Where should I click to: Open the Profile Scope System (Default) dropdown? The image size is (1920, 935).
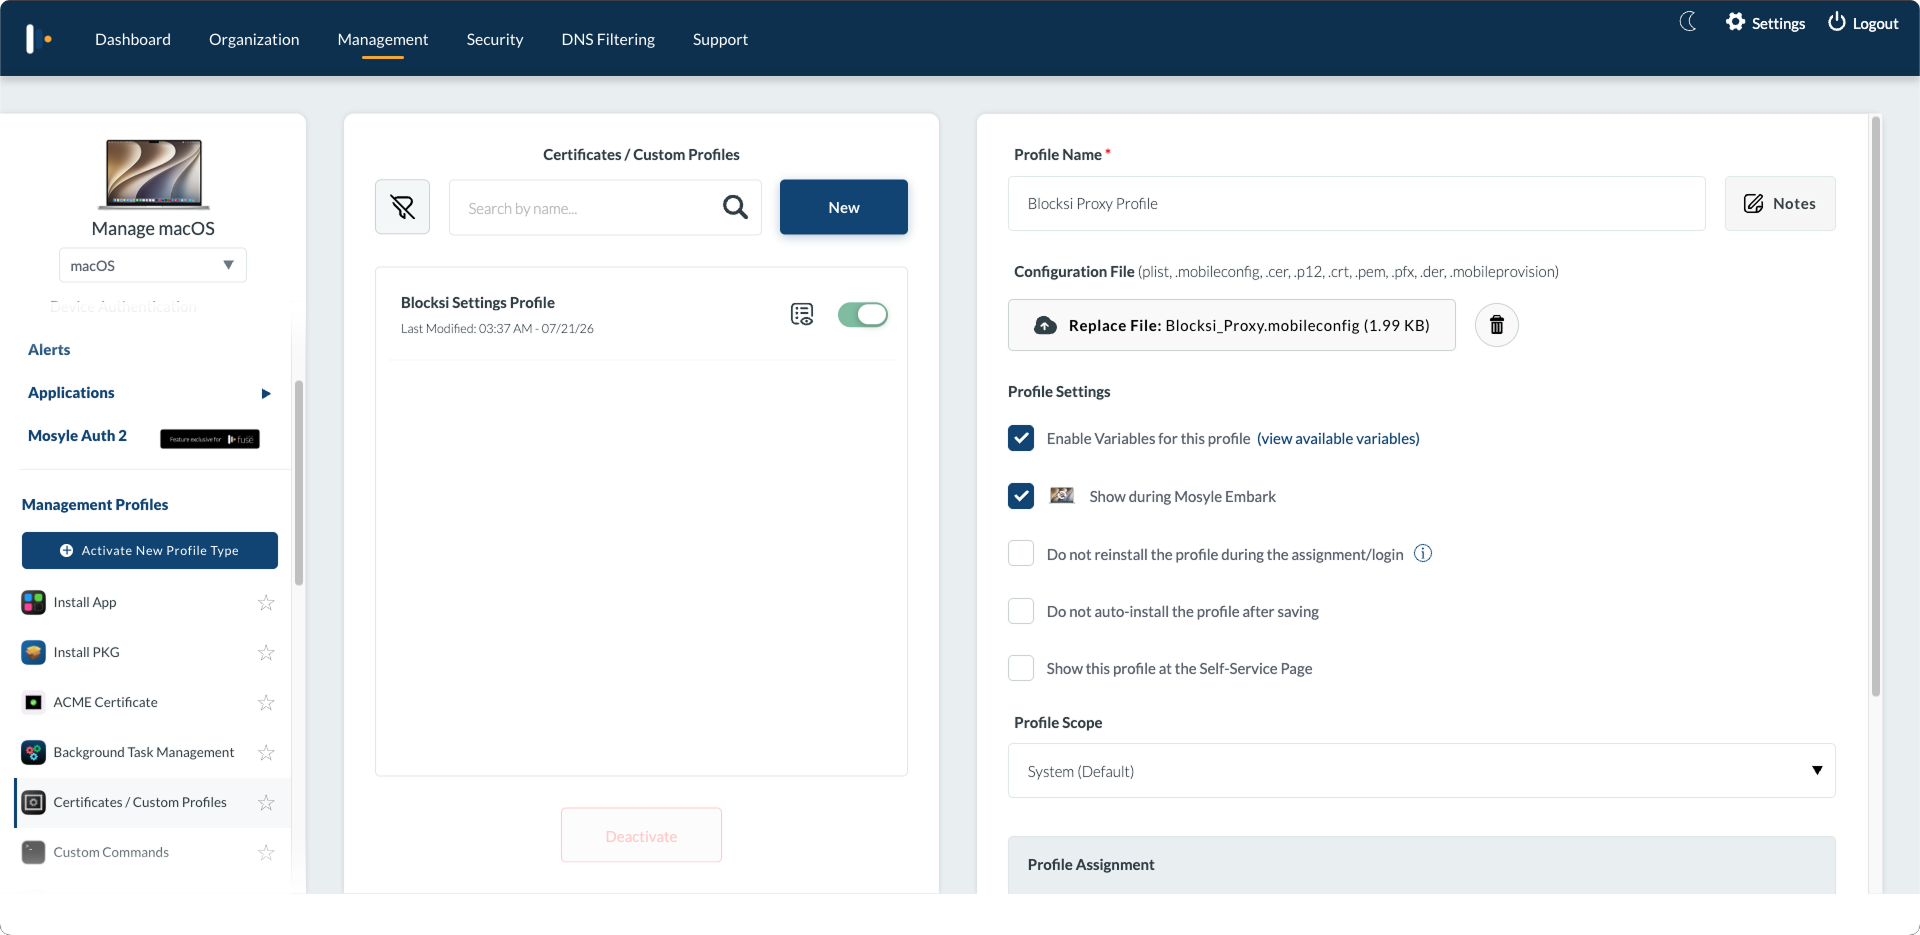1421,770
